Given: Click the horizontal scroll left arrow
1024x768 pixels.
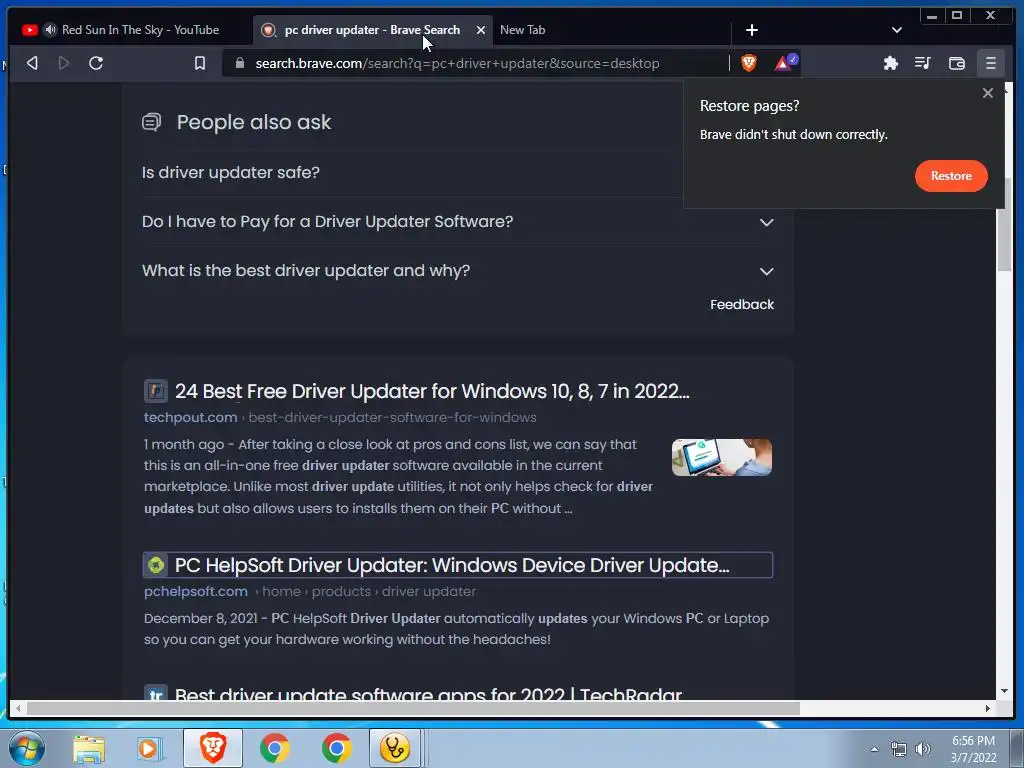Looking at the screenshot, I should point(18,709).
